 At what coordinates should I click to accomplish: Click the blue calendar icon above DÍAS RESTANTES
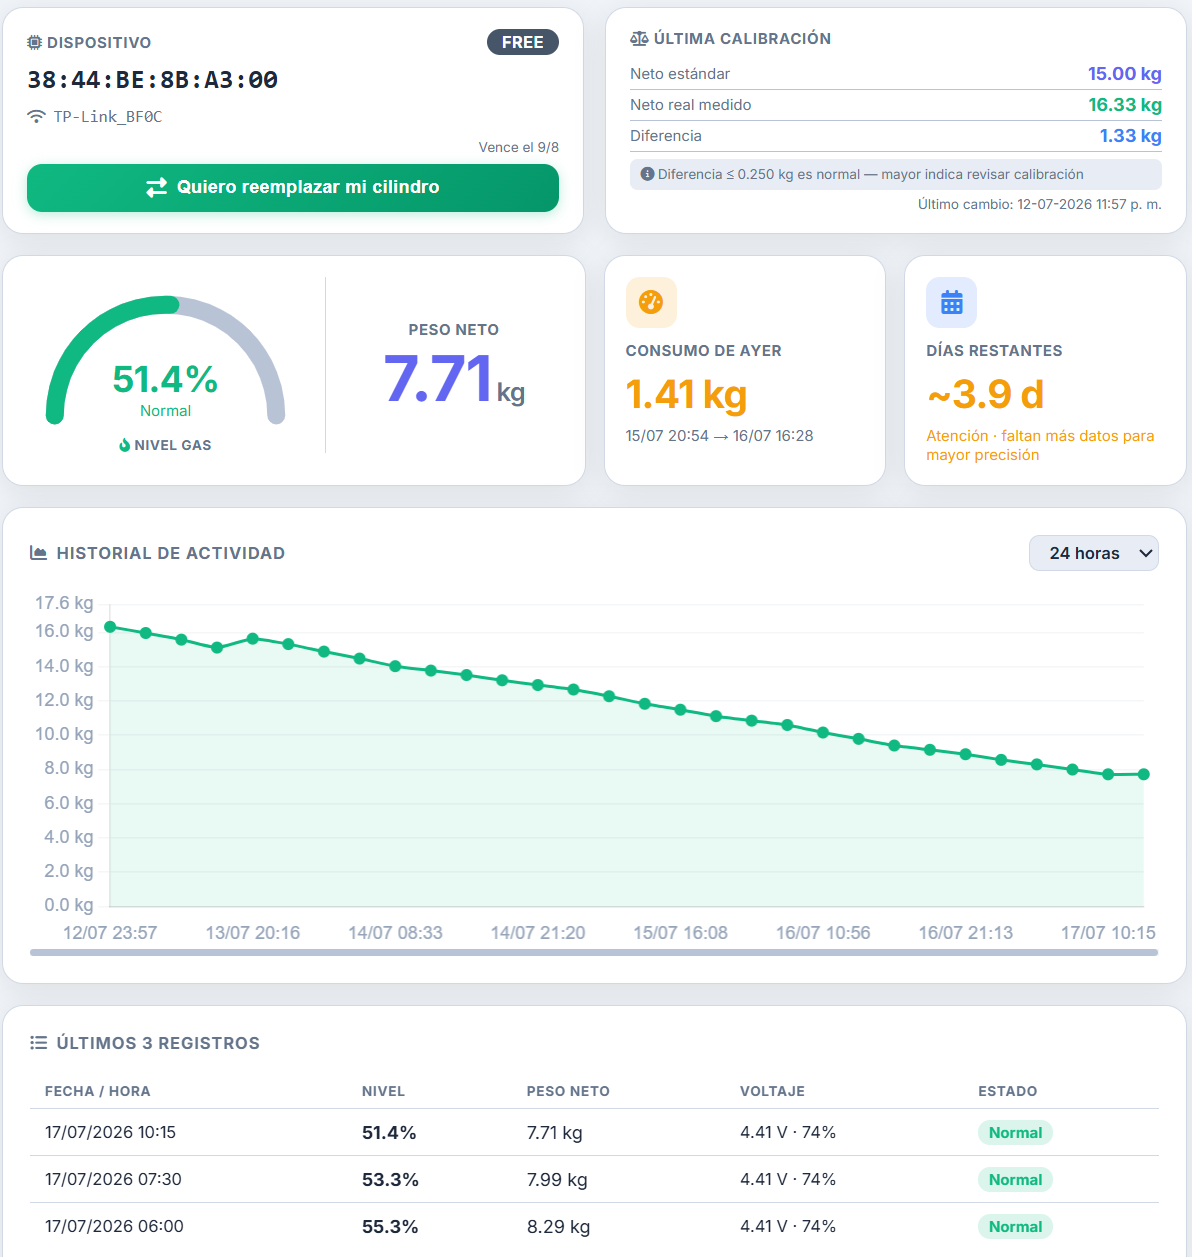click(952, 302)
